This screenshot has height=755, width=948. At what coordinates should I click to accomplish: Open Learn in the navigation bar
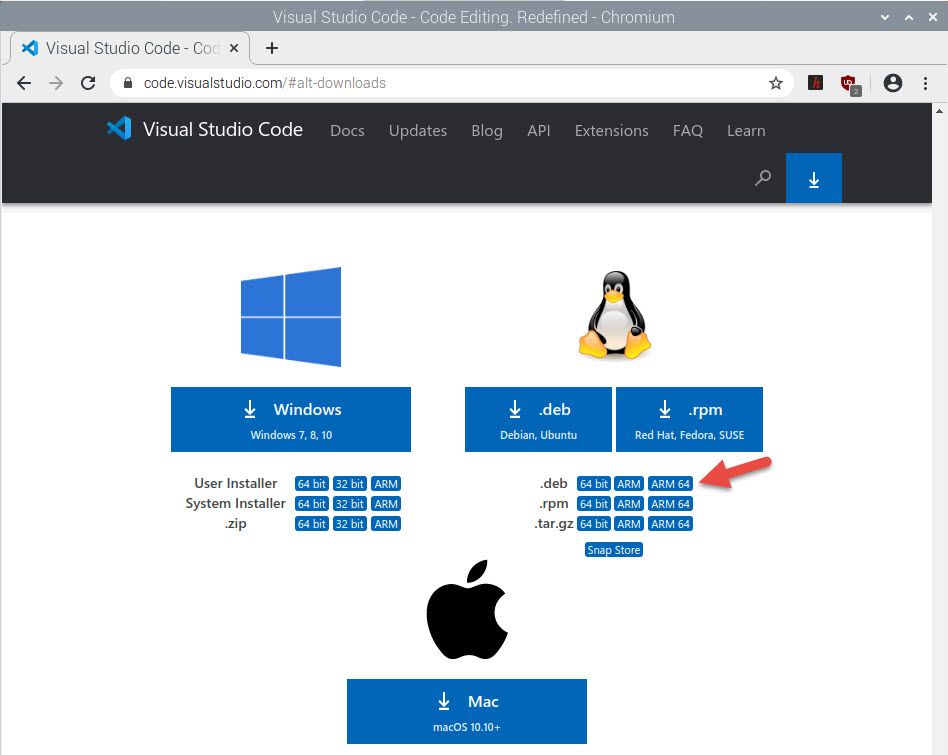click(x=746, y=131)
